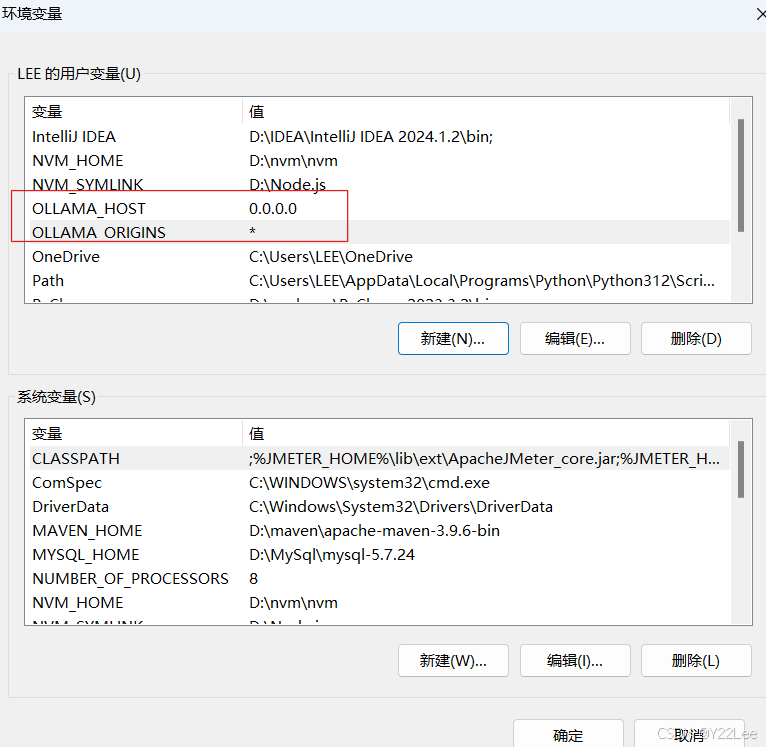The width and height of the screenshot is (766, 747).
Task: Select the CLASSPATH system variable
Action: (76, 459)
